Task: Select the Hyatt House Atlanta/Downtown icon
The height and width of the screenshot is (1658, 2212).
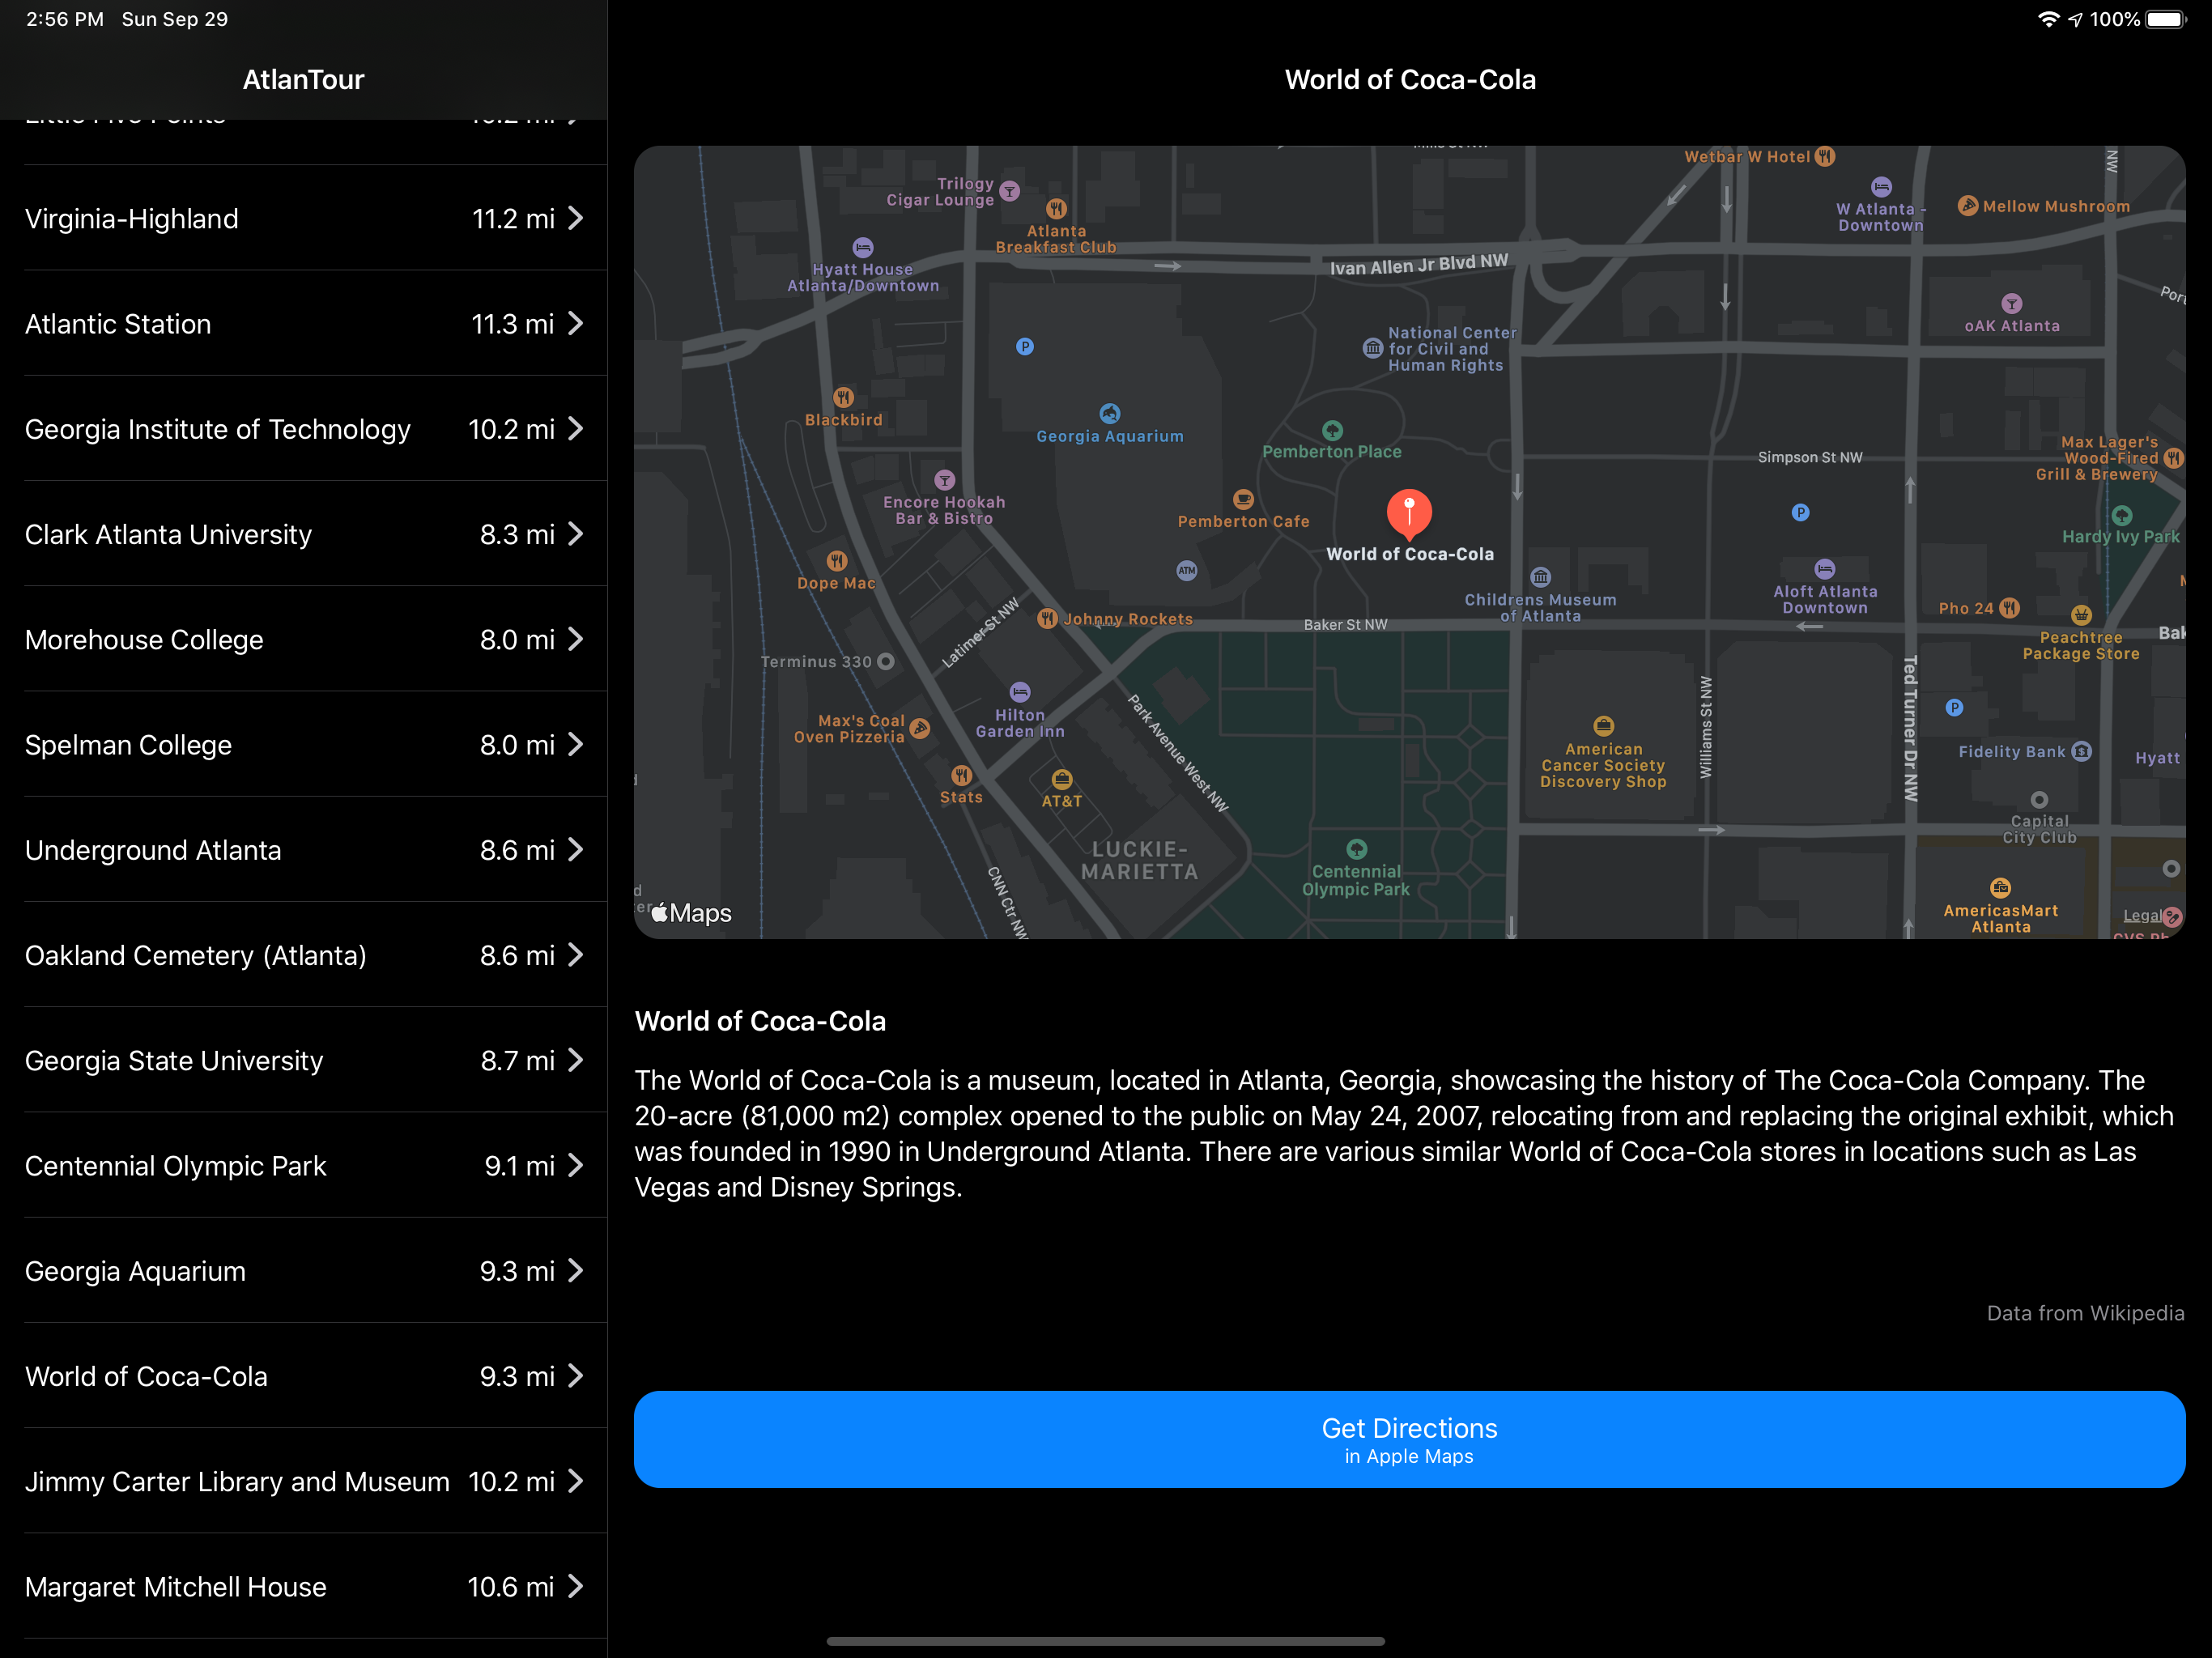Action: tap(863, 247)
